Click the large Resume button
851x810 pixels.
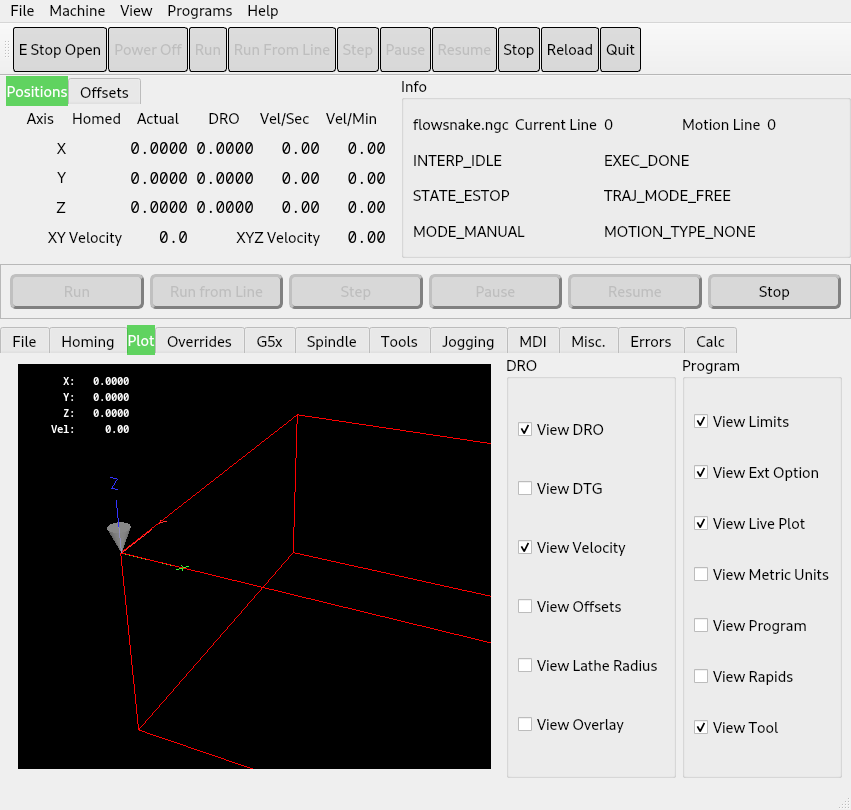[635, 292]
